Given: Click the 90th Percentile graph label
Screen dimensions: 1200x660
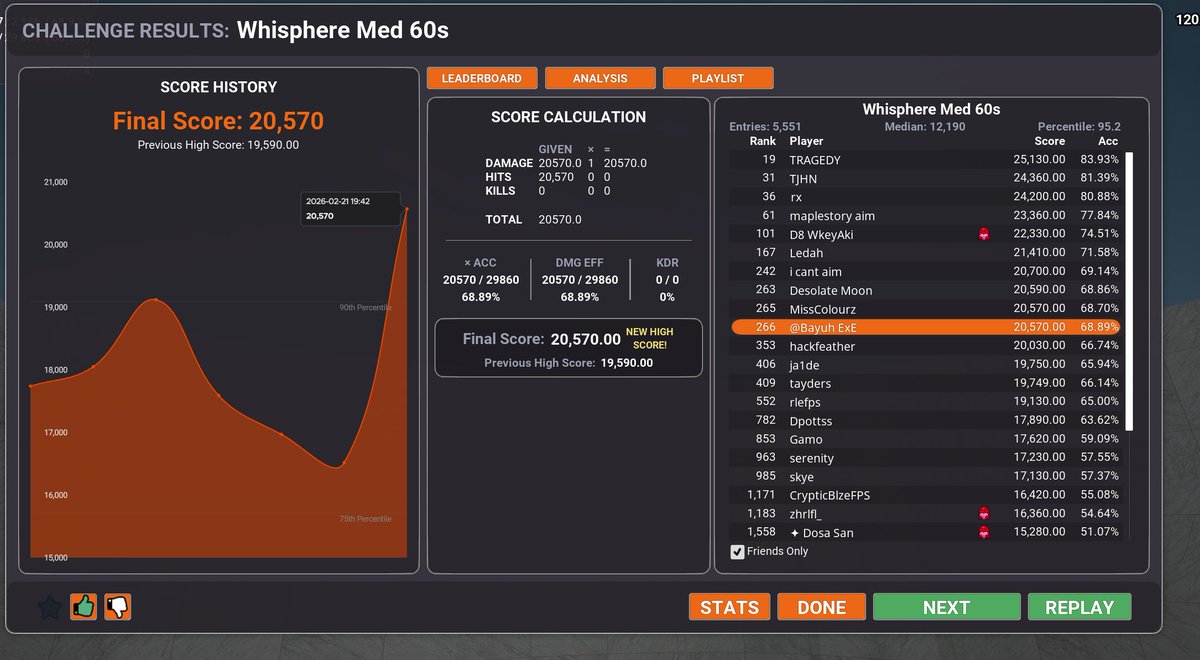Looking at the screenshot, I should point(365,307).
